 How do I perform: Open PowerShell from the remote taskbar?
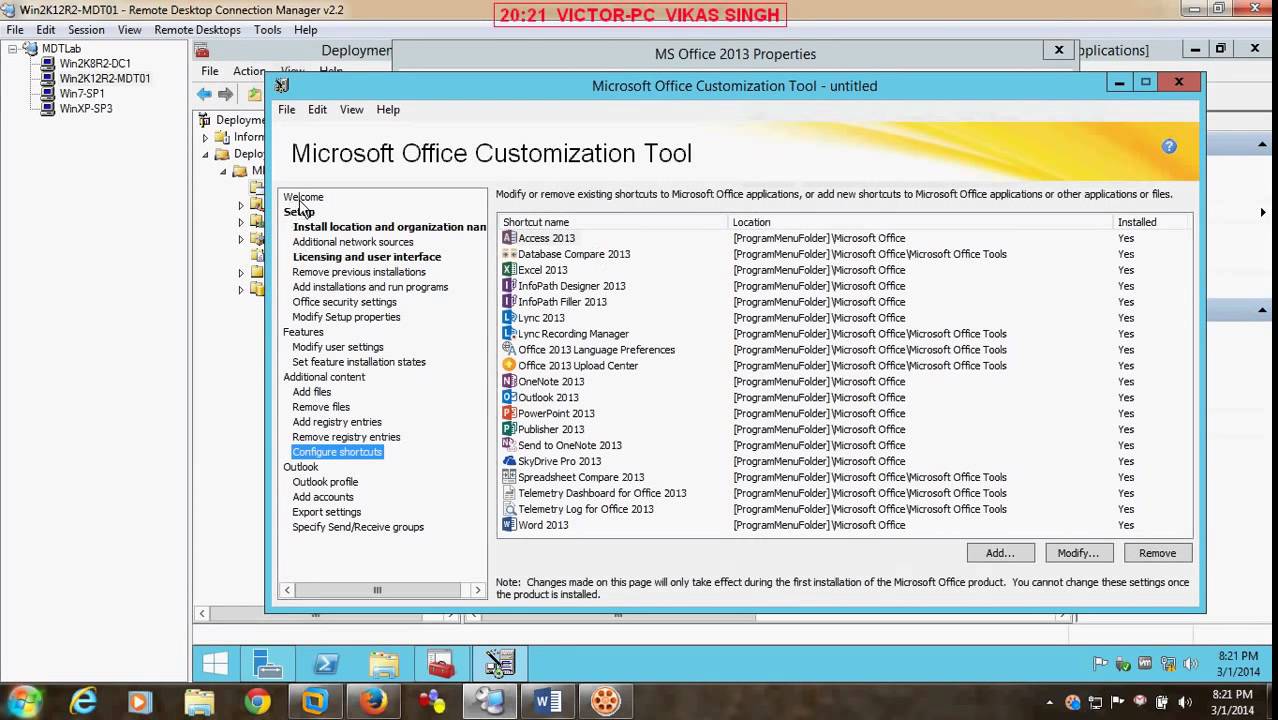coord(326,664)
